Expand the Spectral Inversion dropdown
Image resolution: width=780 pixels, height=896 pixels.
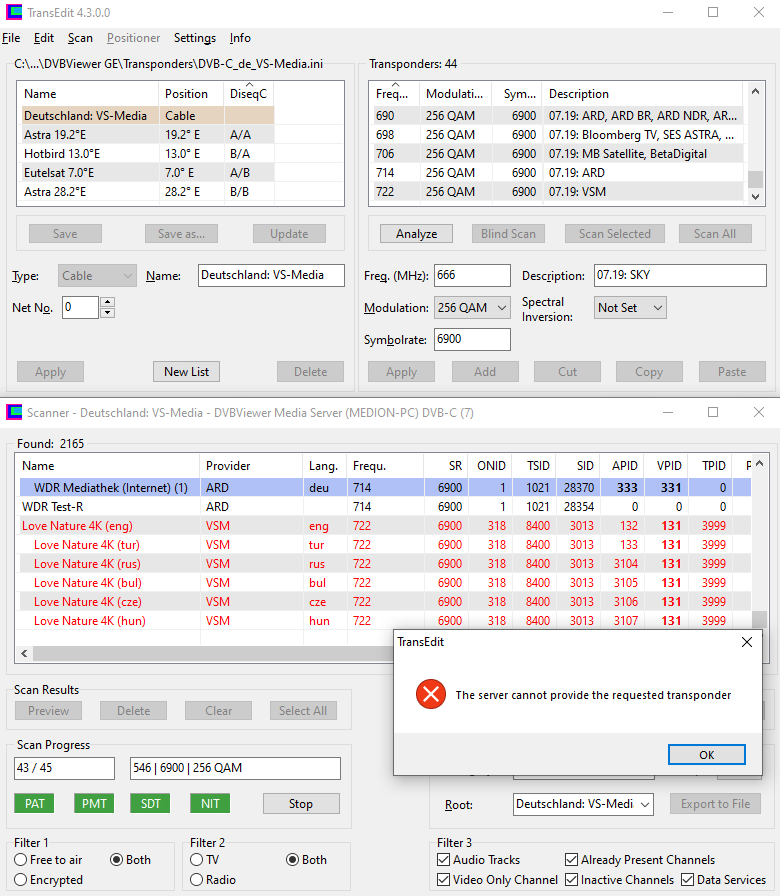point(630,308)
